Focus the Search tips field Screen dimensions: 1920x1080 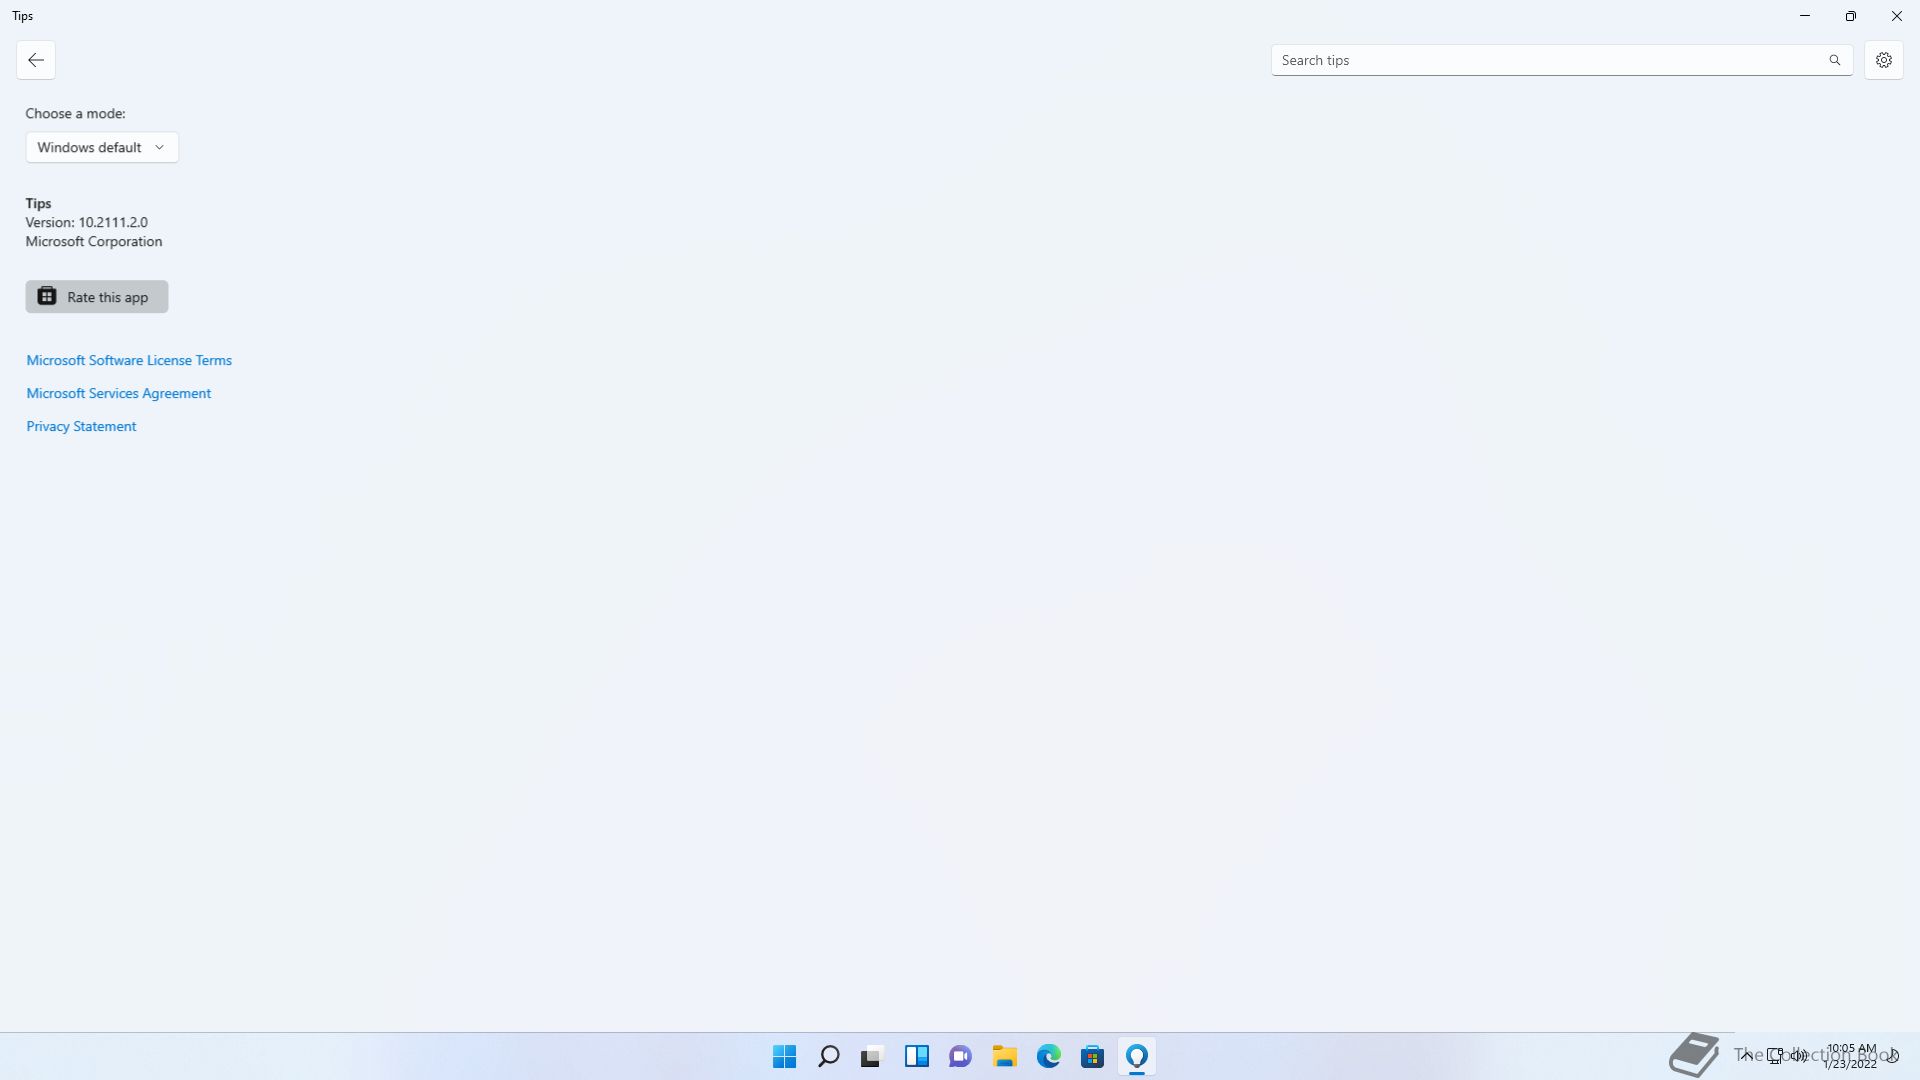click(x=1562, y=60)
